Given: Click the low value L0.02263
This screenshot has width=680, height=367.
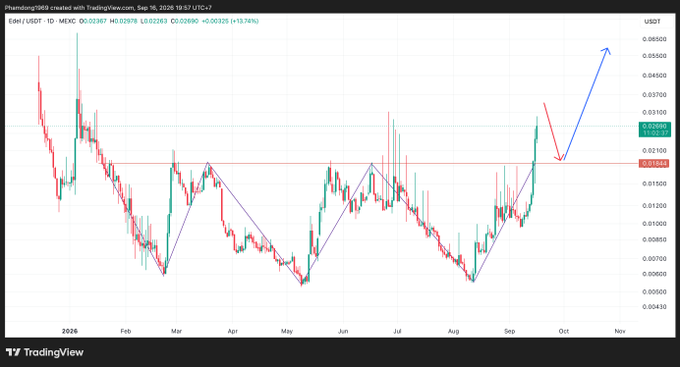Looking at the screenshot, I should pyautogui.click(x=154, y=21).
